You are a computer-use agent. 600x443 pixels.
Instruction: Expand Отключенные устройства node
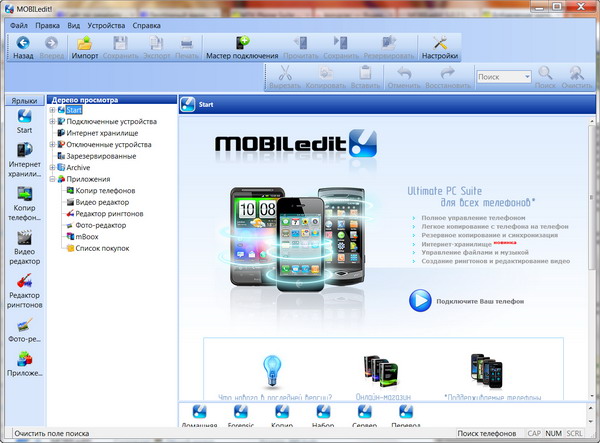pos(52,145)
